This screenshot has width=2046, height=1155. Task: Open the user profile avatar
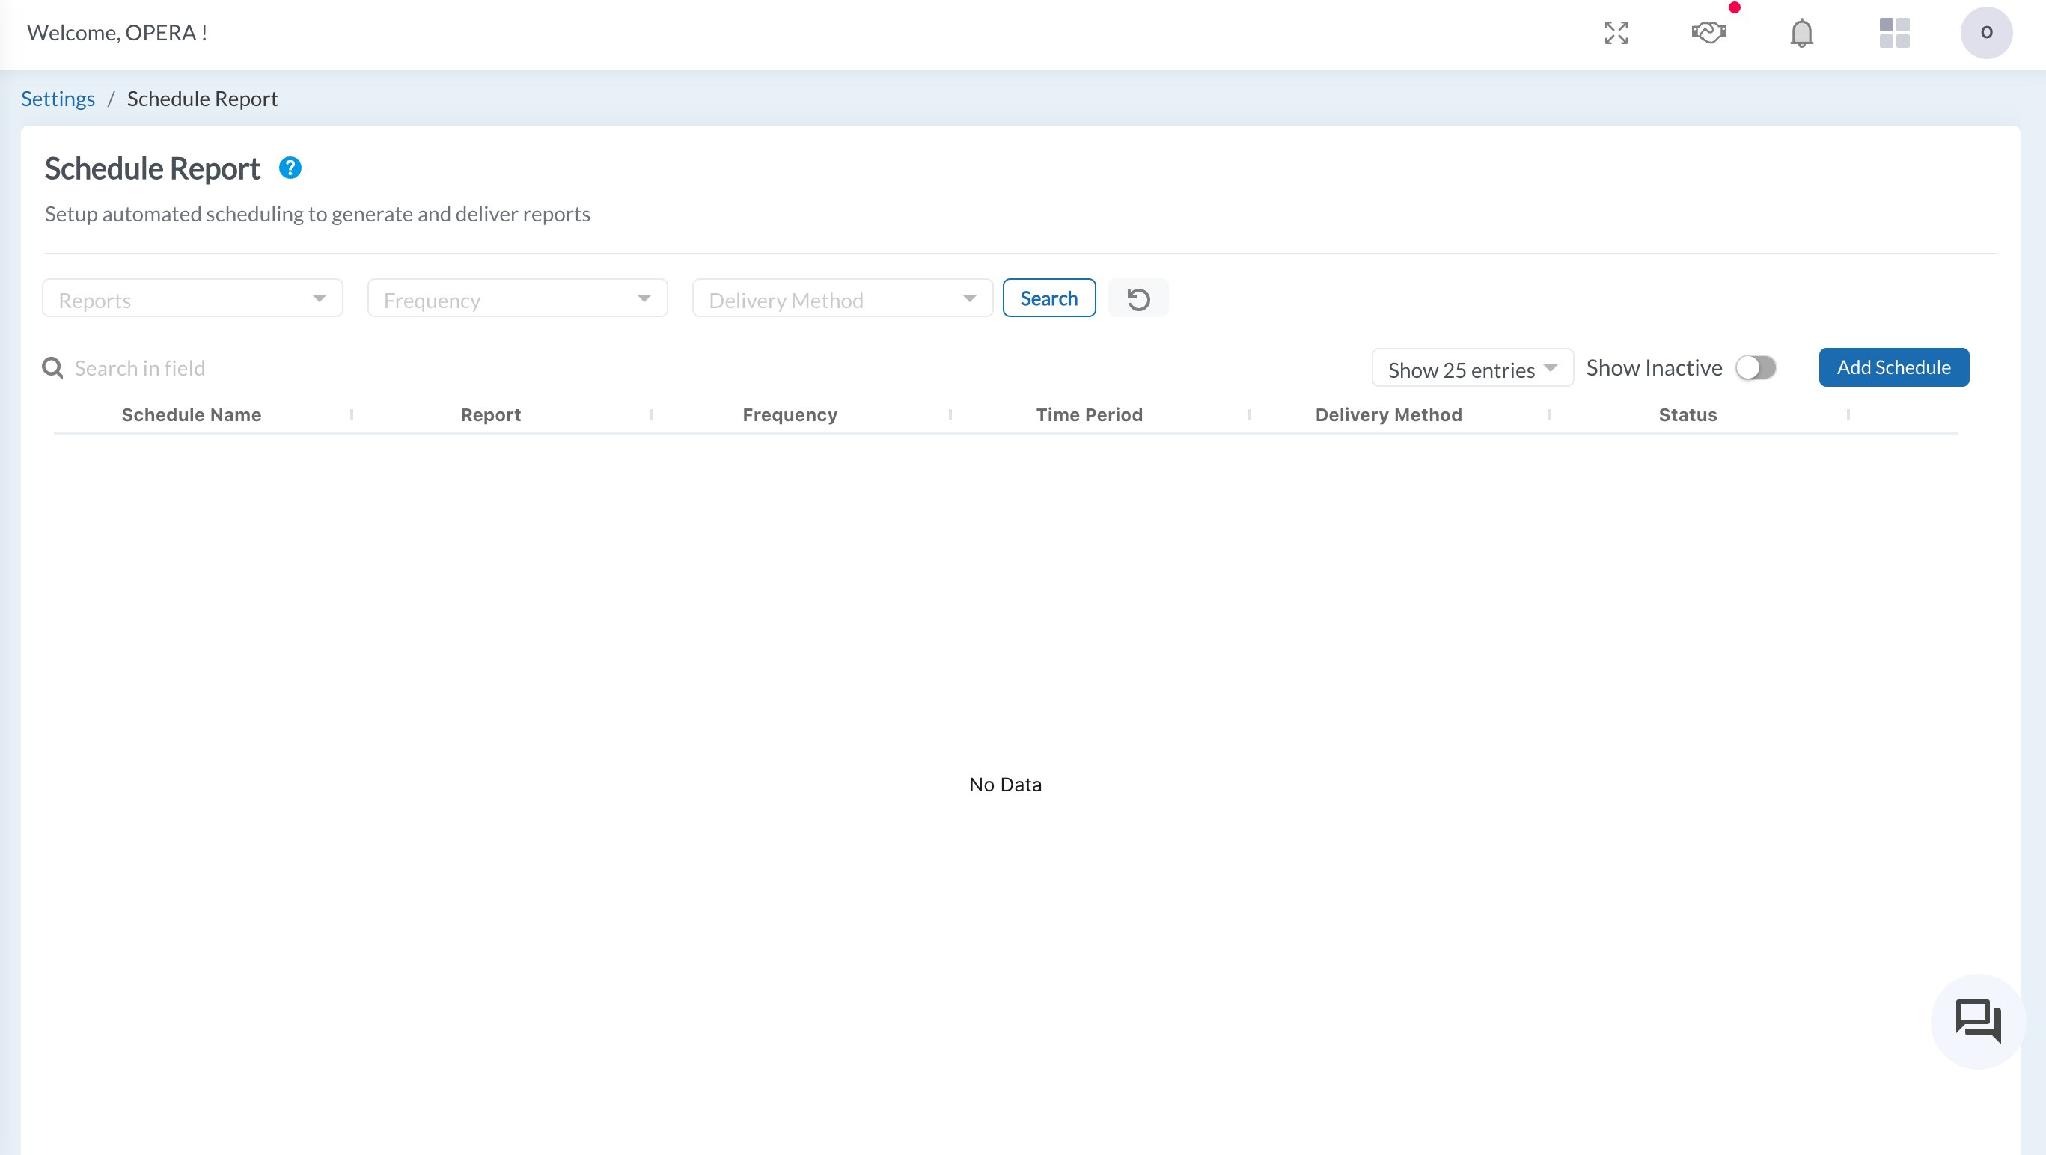[1986, 33]
